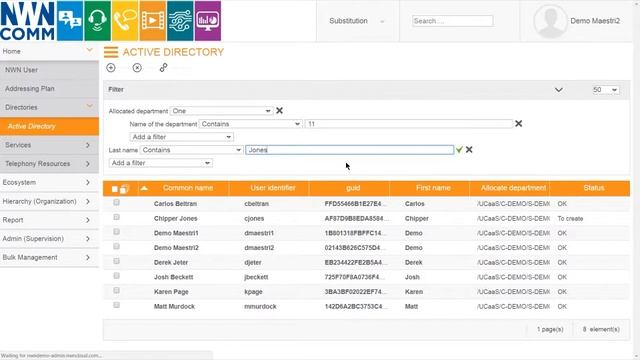640x360 pixels.
Task: Open the department name 'Contains' dropdown
Action: (251, 124)
